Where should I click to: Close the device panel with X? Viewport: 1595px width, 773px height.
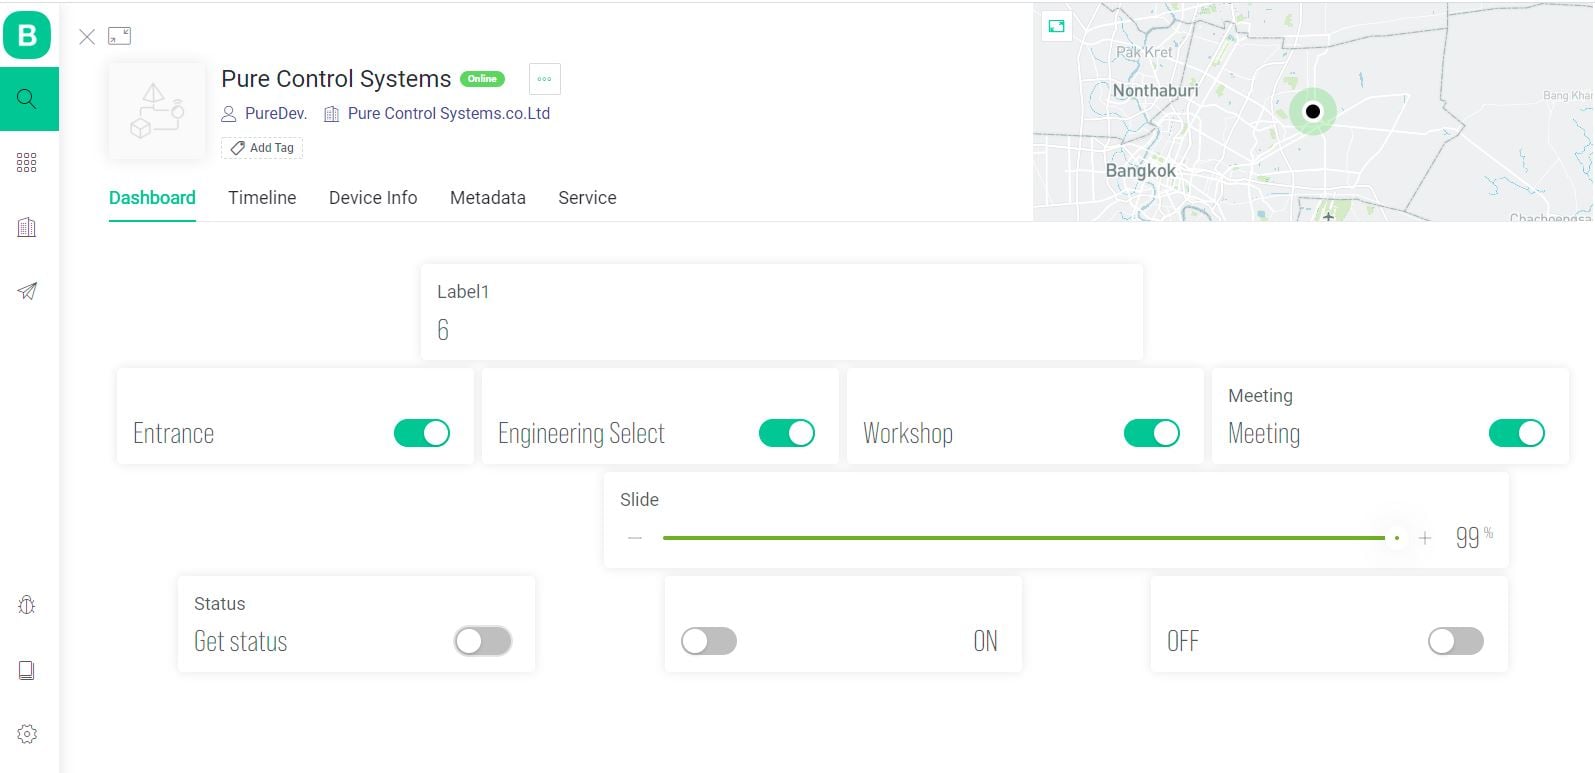87,37
